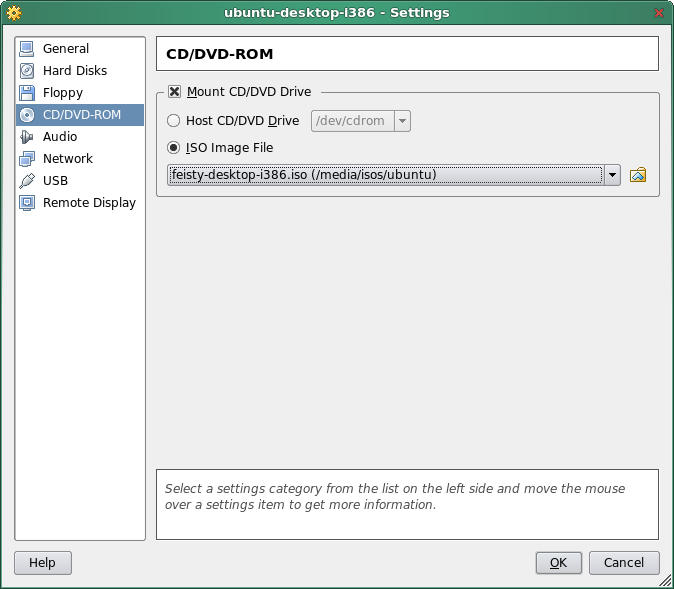Click the General monitor icon in sidebar
Viewport: 674px width, 589px height.
click(x=27, y=49)
